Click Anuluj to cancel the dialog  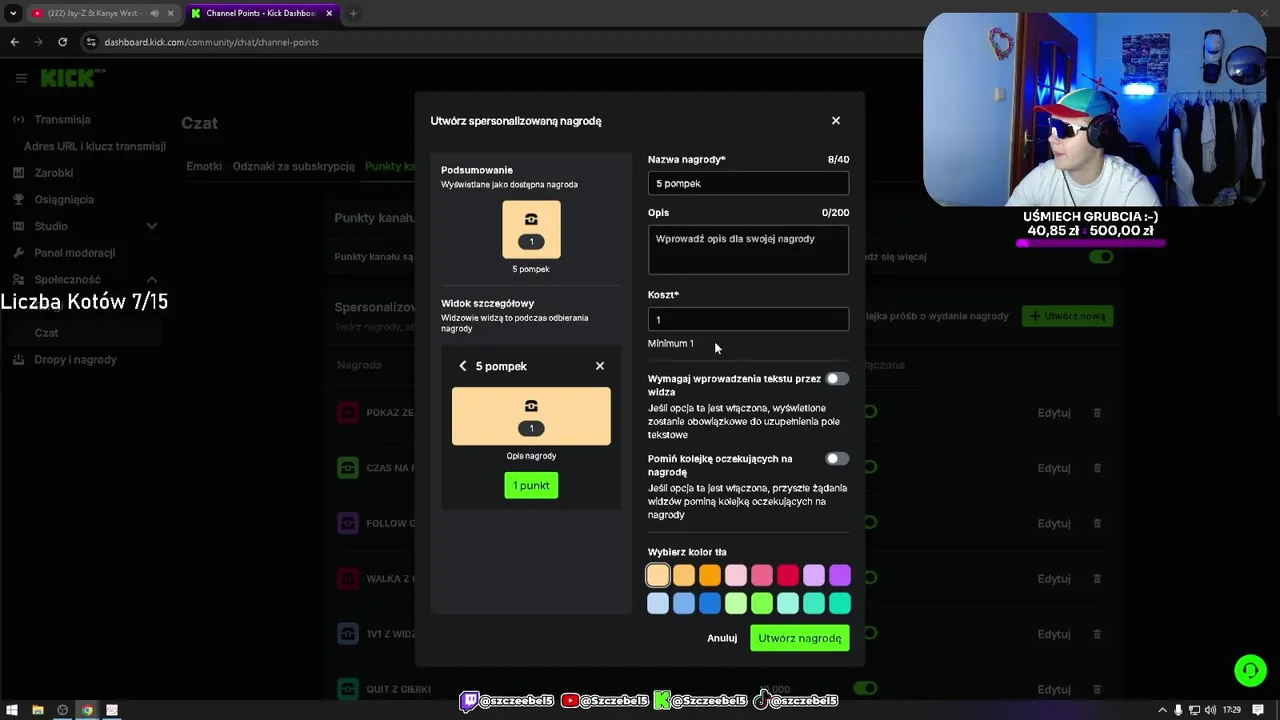coord(722,638)
